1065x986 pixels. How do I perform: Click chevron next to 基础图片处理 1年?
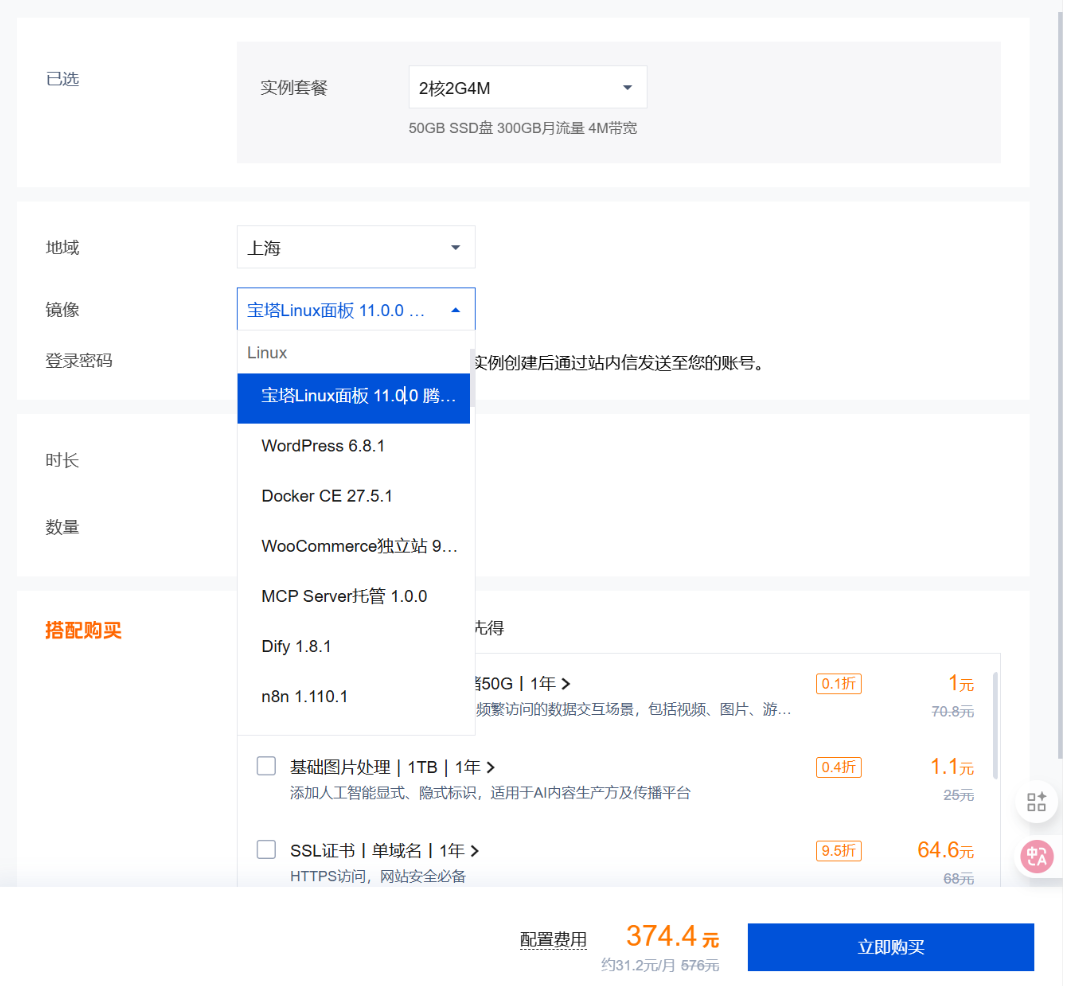pos(490,767)
